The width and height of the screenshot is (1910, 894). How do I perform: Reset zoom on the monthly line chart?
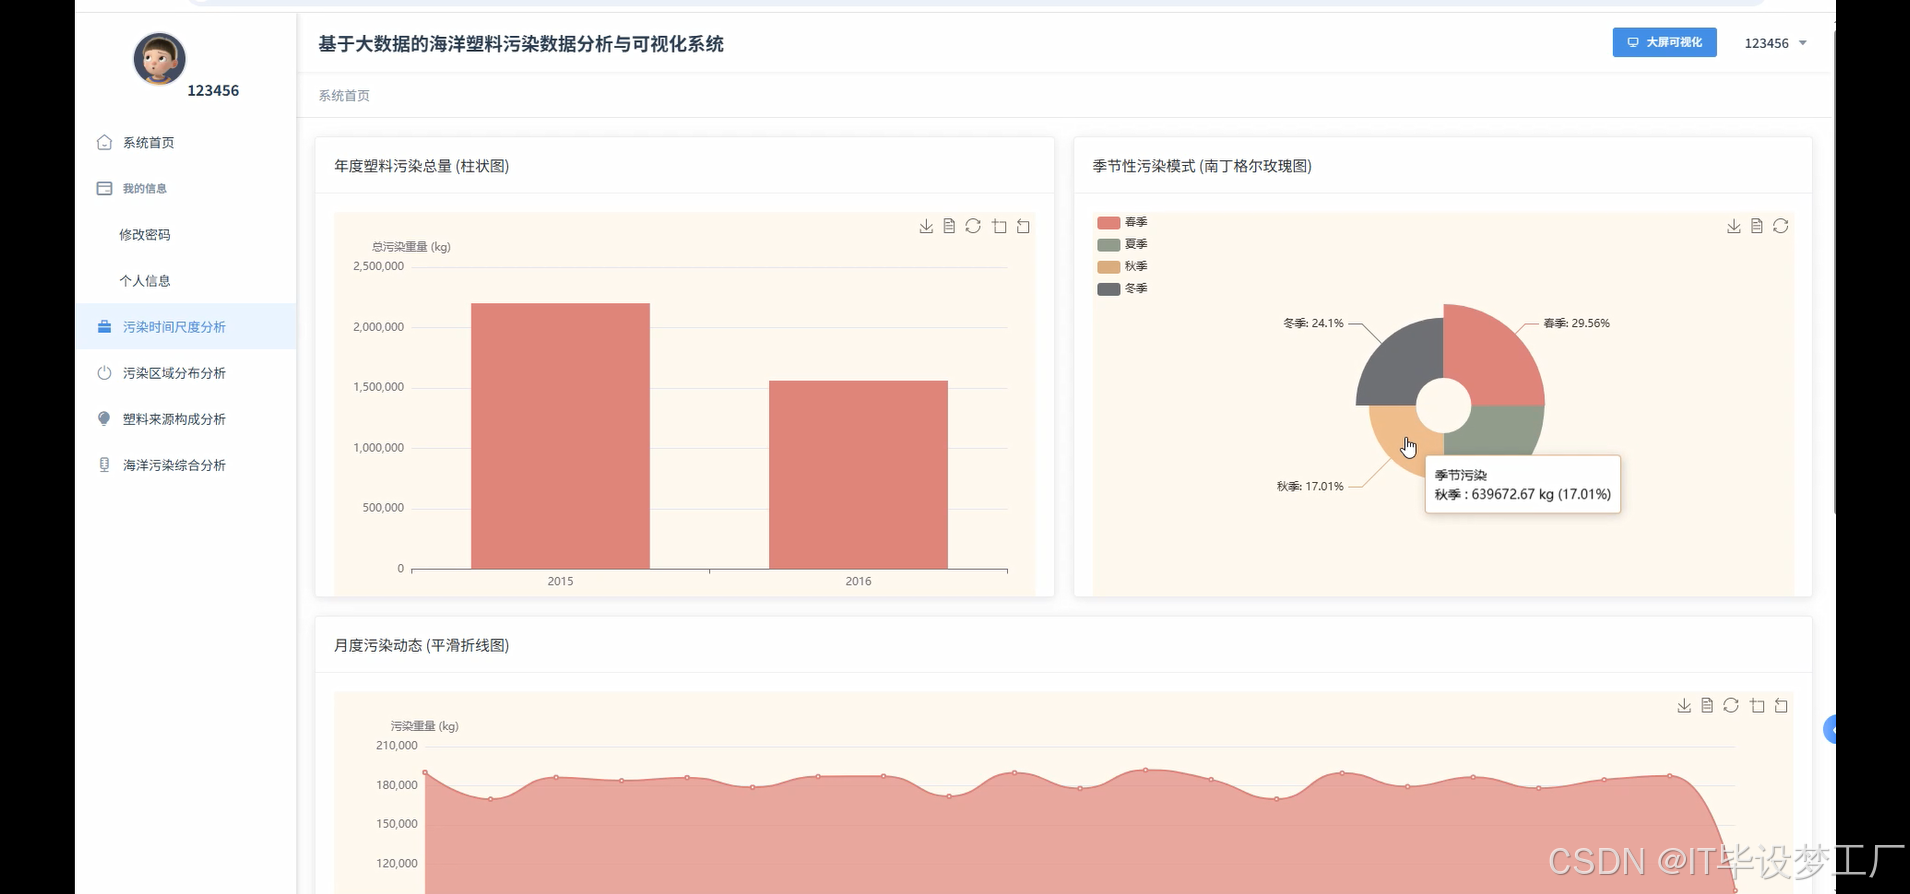(x=1781, y=706)
